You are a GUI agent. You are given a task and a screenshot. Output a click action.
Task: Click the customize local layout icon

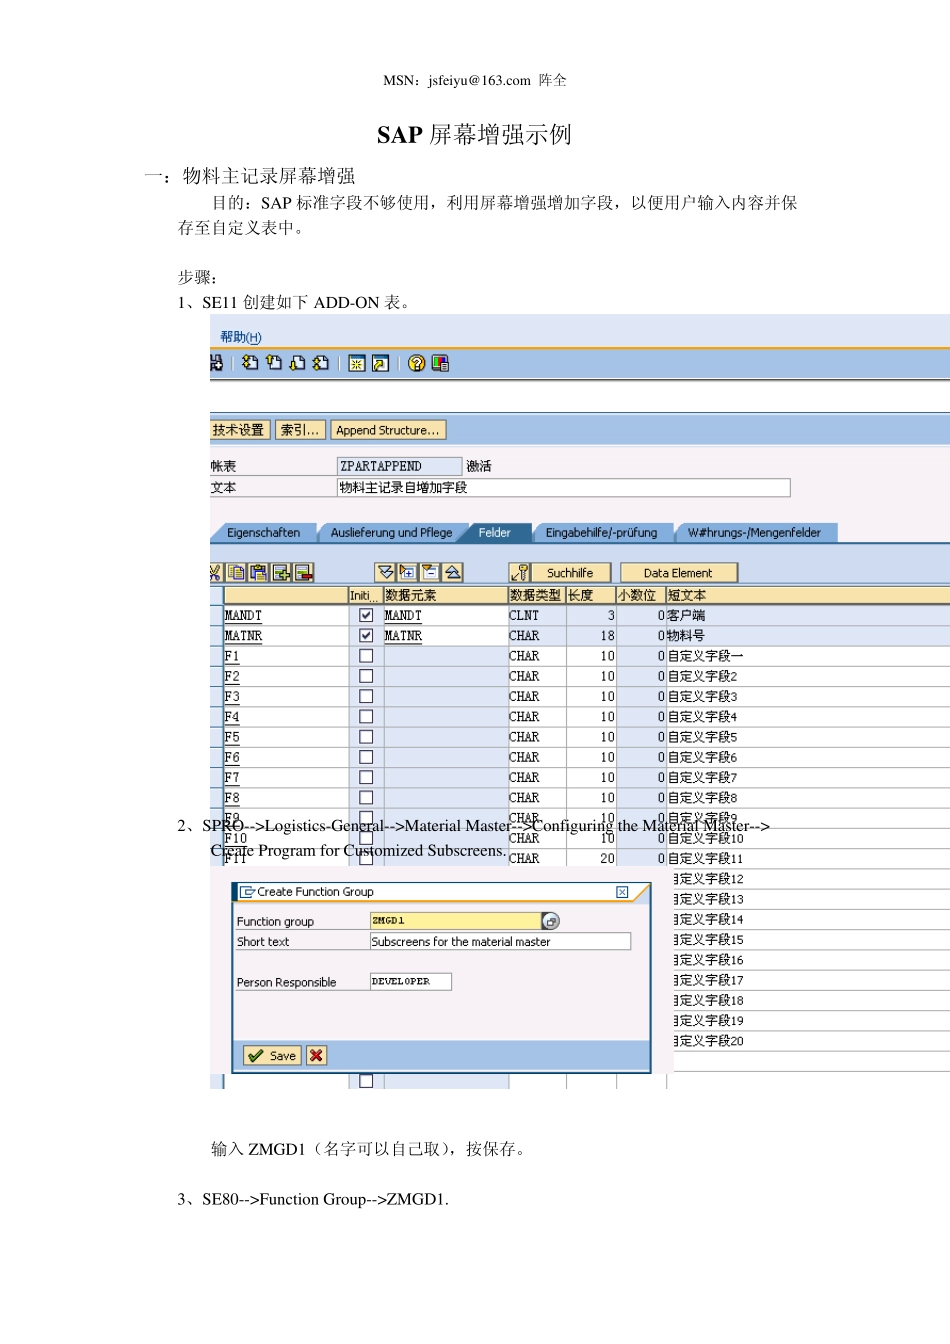440,363
